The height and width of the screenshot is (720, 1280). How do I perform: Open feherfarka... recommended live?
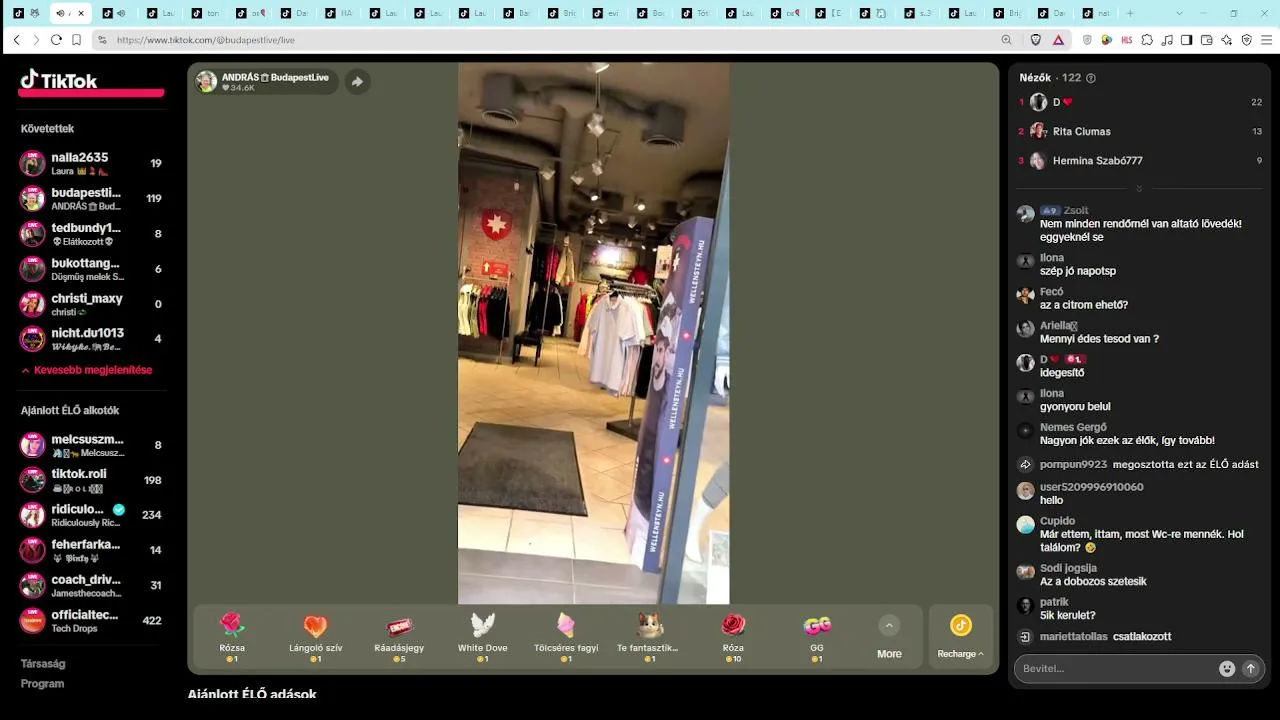(91, 550)
